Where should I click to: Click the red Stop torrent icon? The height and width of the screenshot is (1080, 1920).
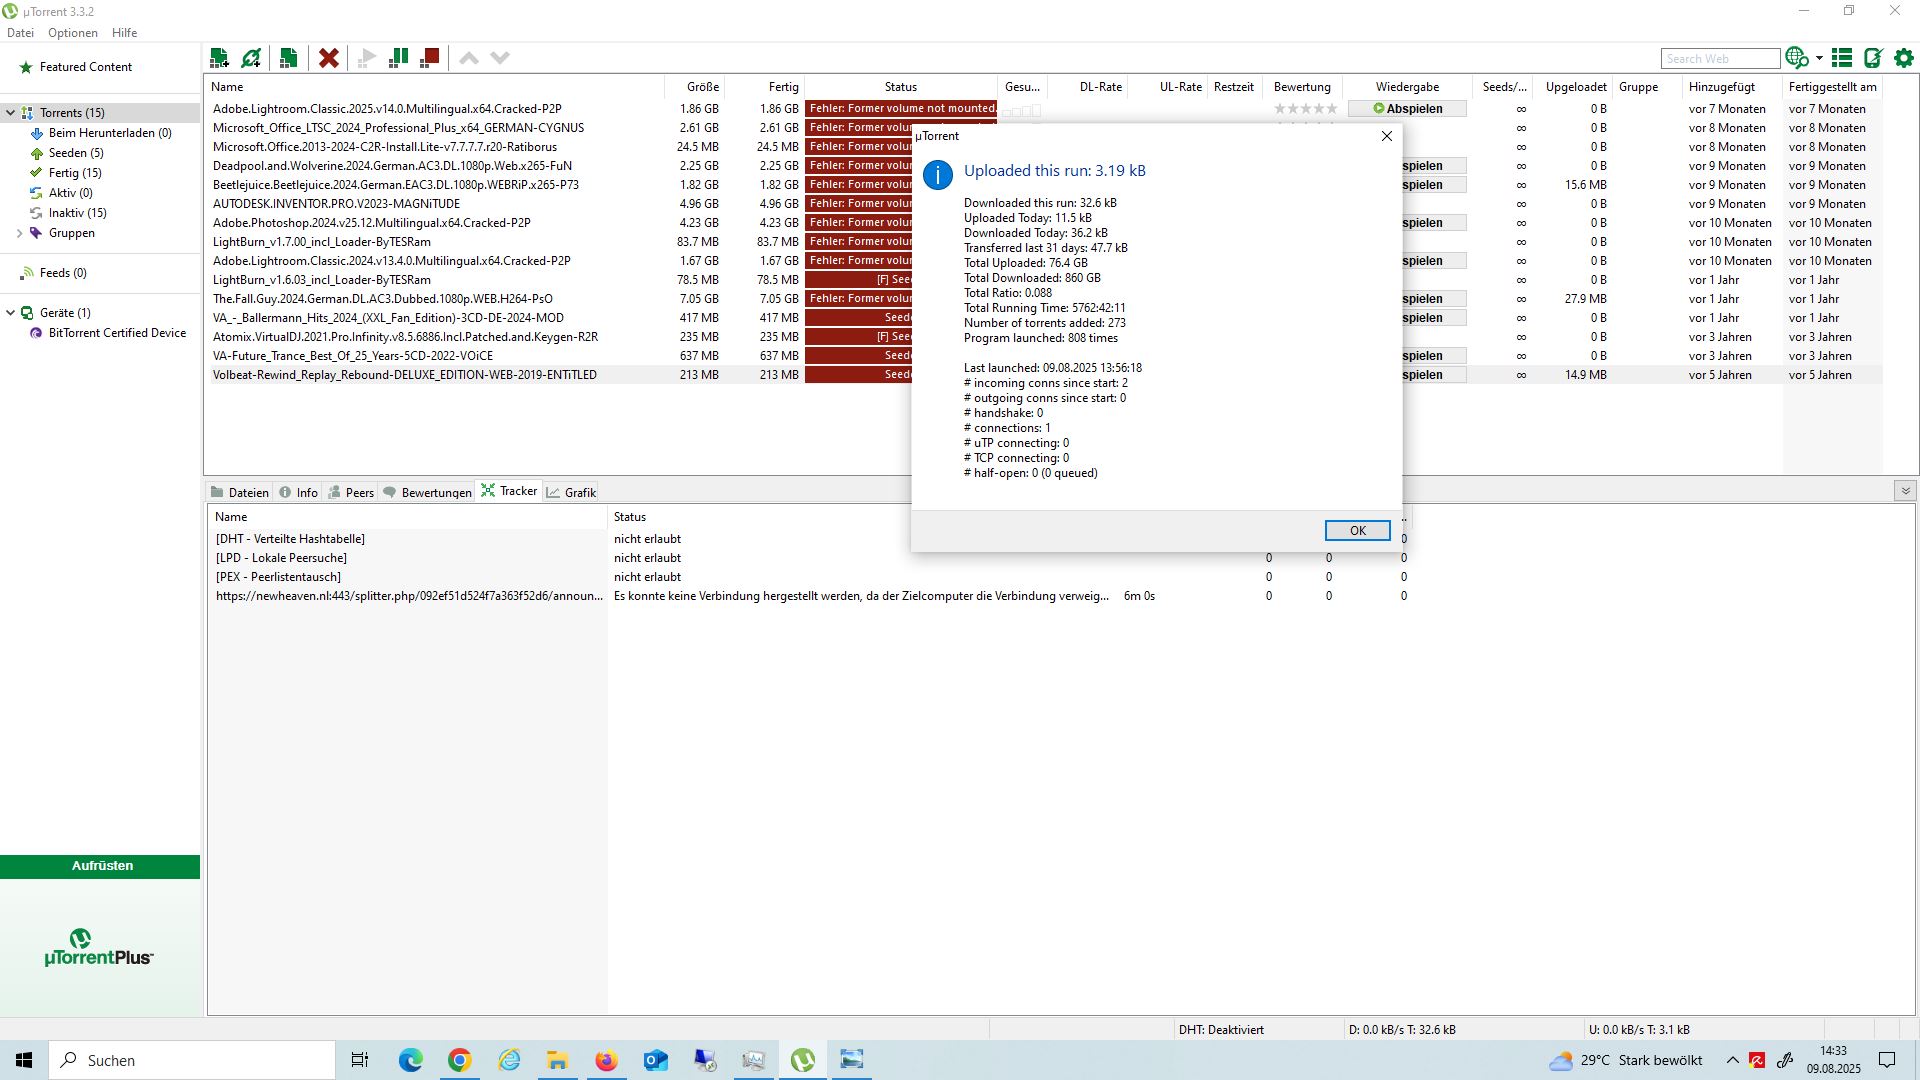pos(430,58)
